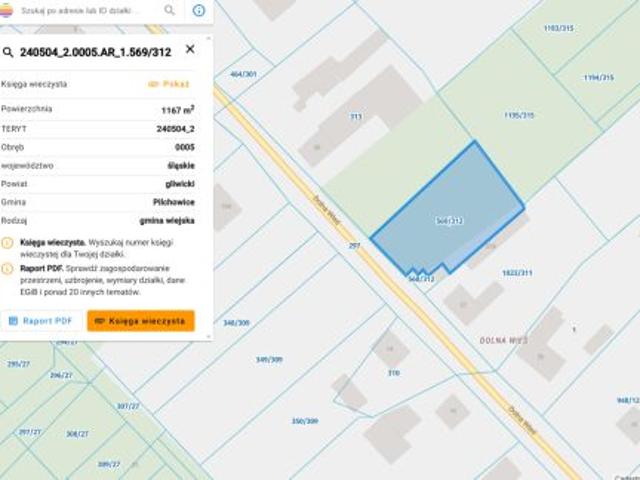Click parcel label 350/309 on the map
Image resolution: width=640 pixels, height=480 pixels.
tap(304, 421)
